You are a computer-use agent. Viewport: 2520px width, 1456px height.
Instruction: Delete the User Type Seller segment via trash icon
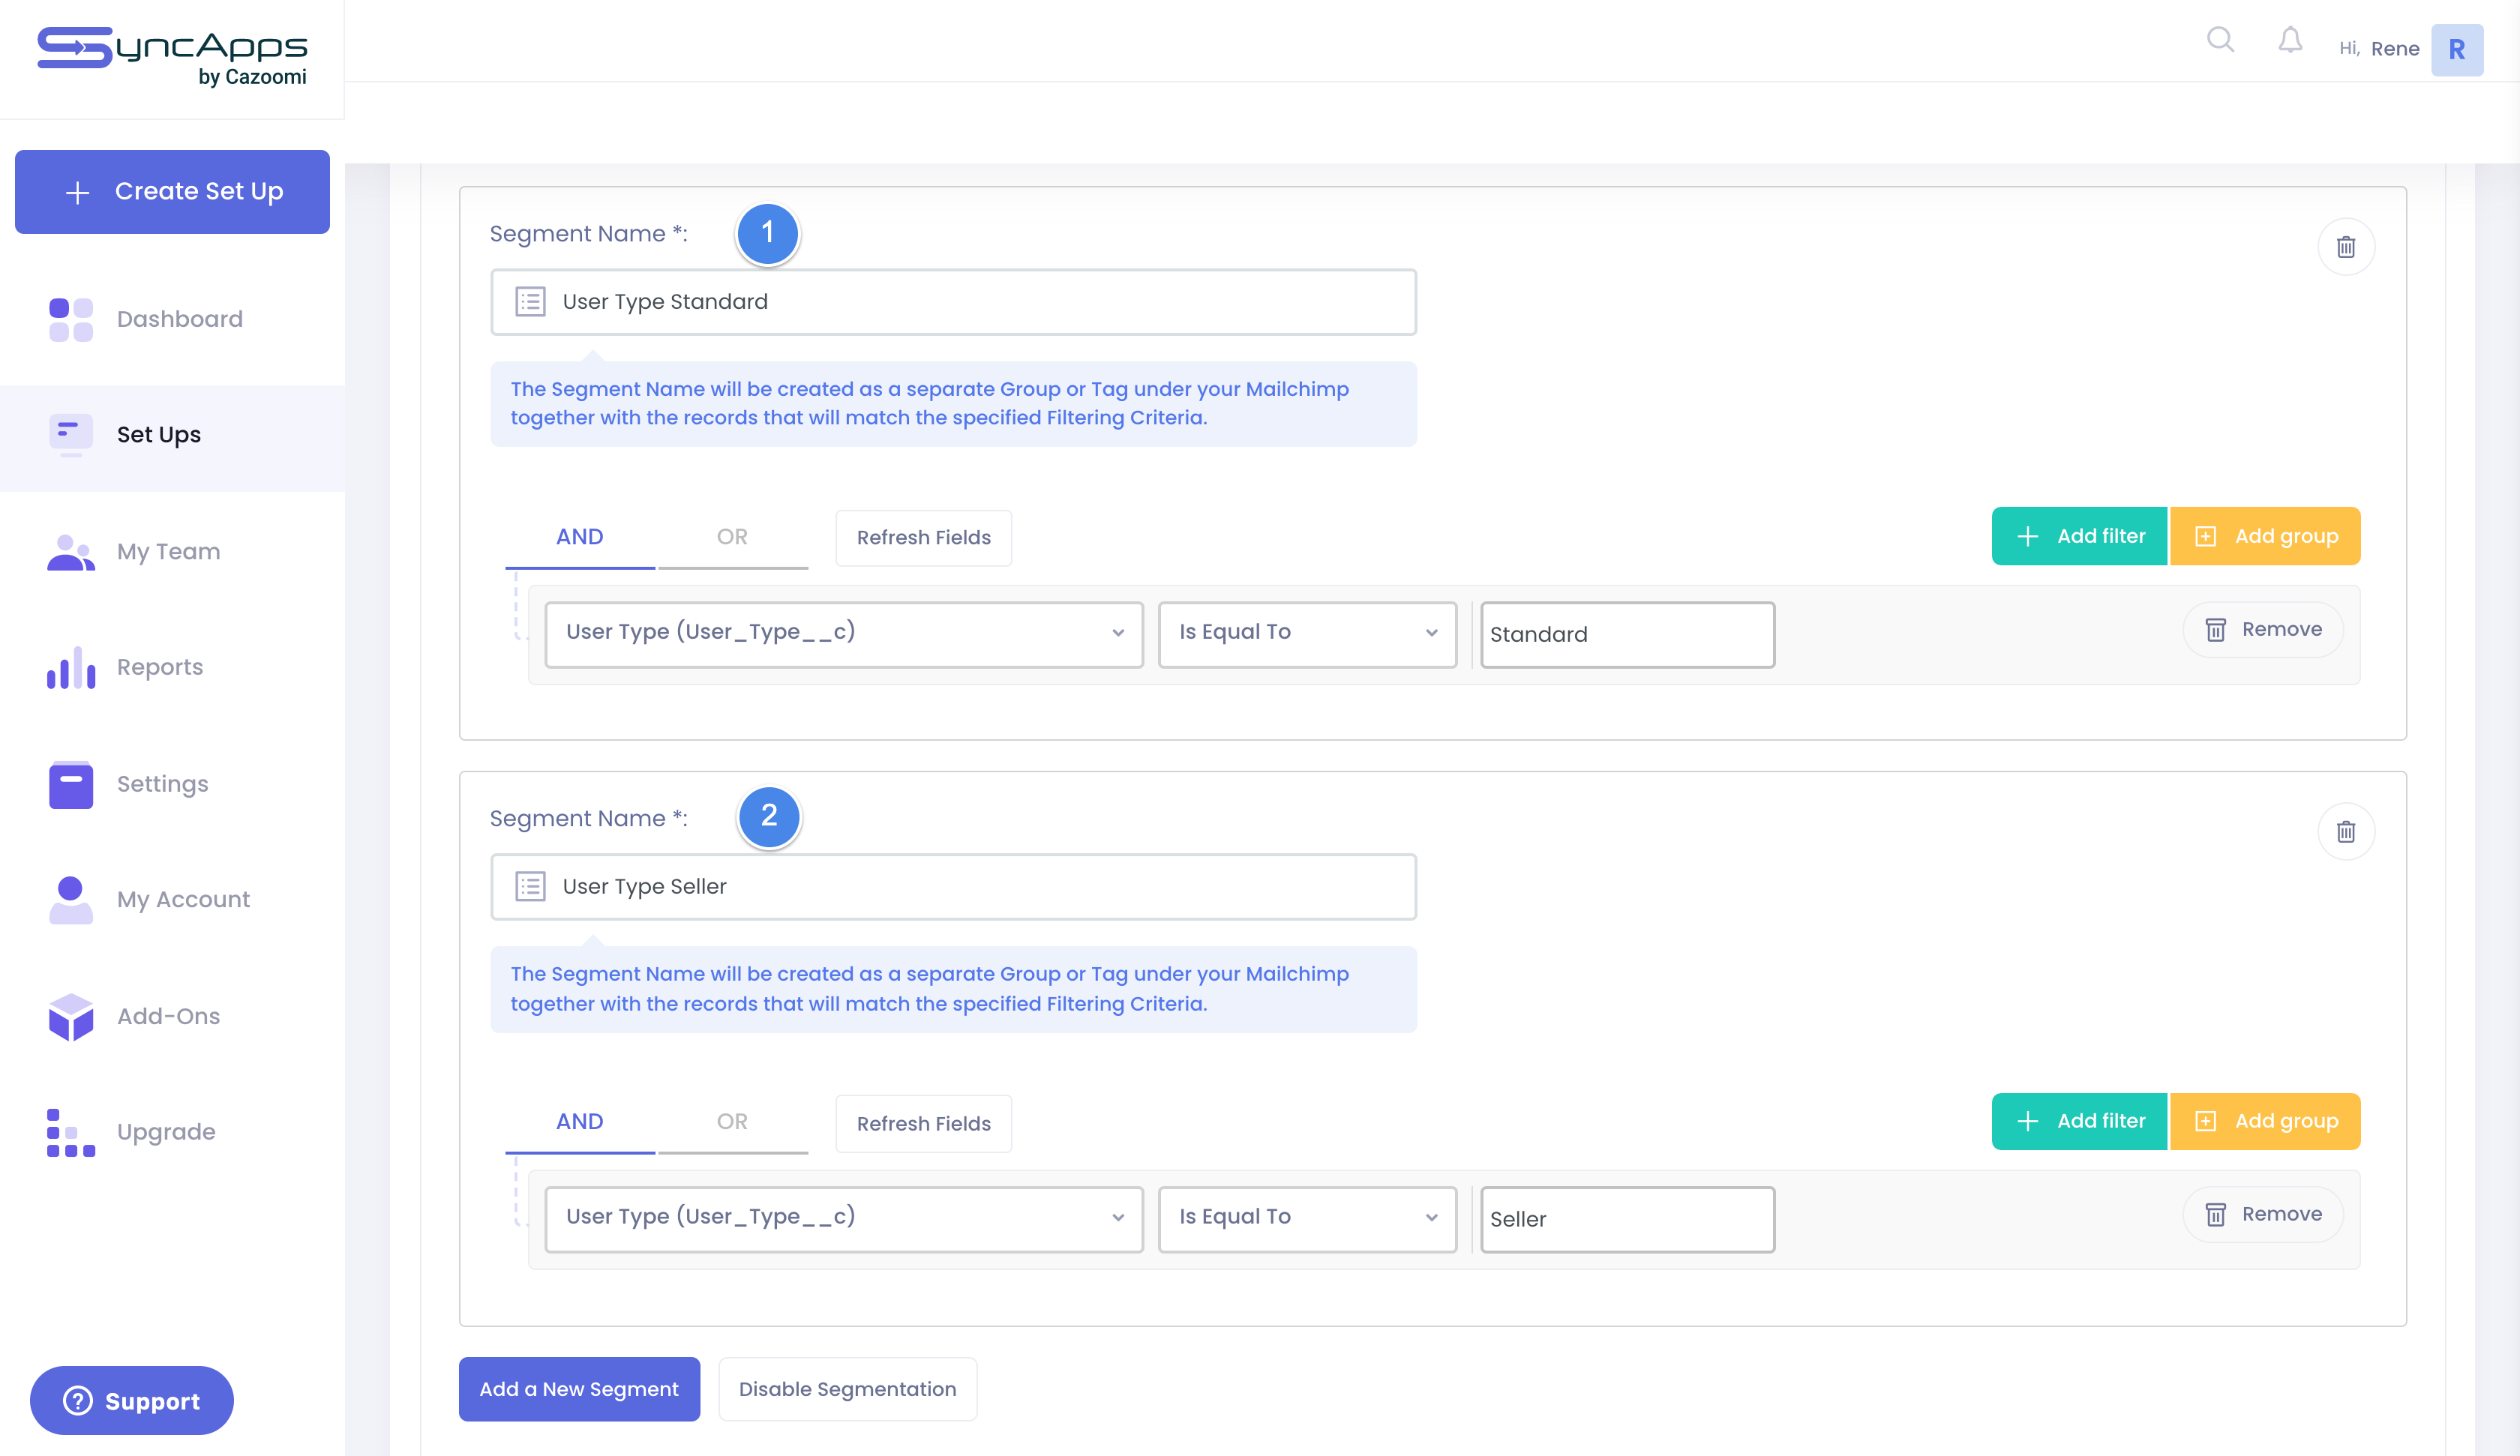[x=2345, y=832]
